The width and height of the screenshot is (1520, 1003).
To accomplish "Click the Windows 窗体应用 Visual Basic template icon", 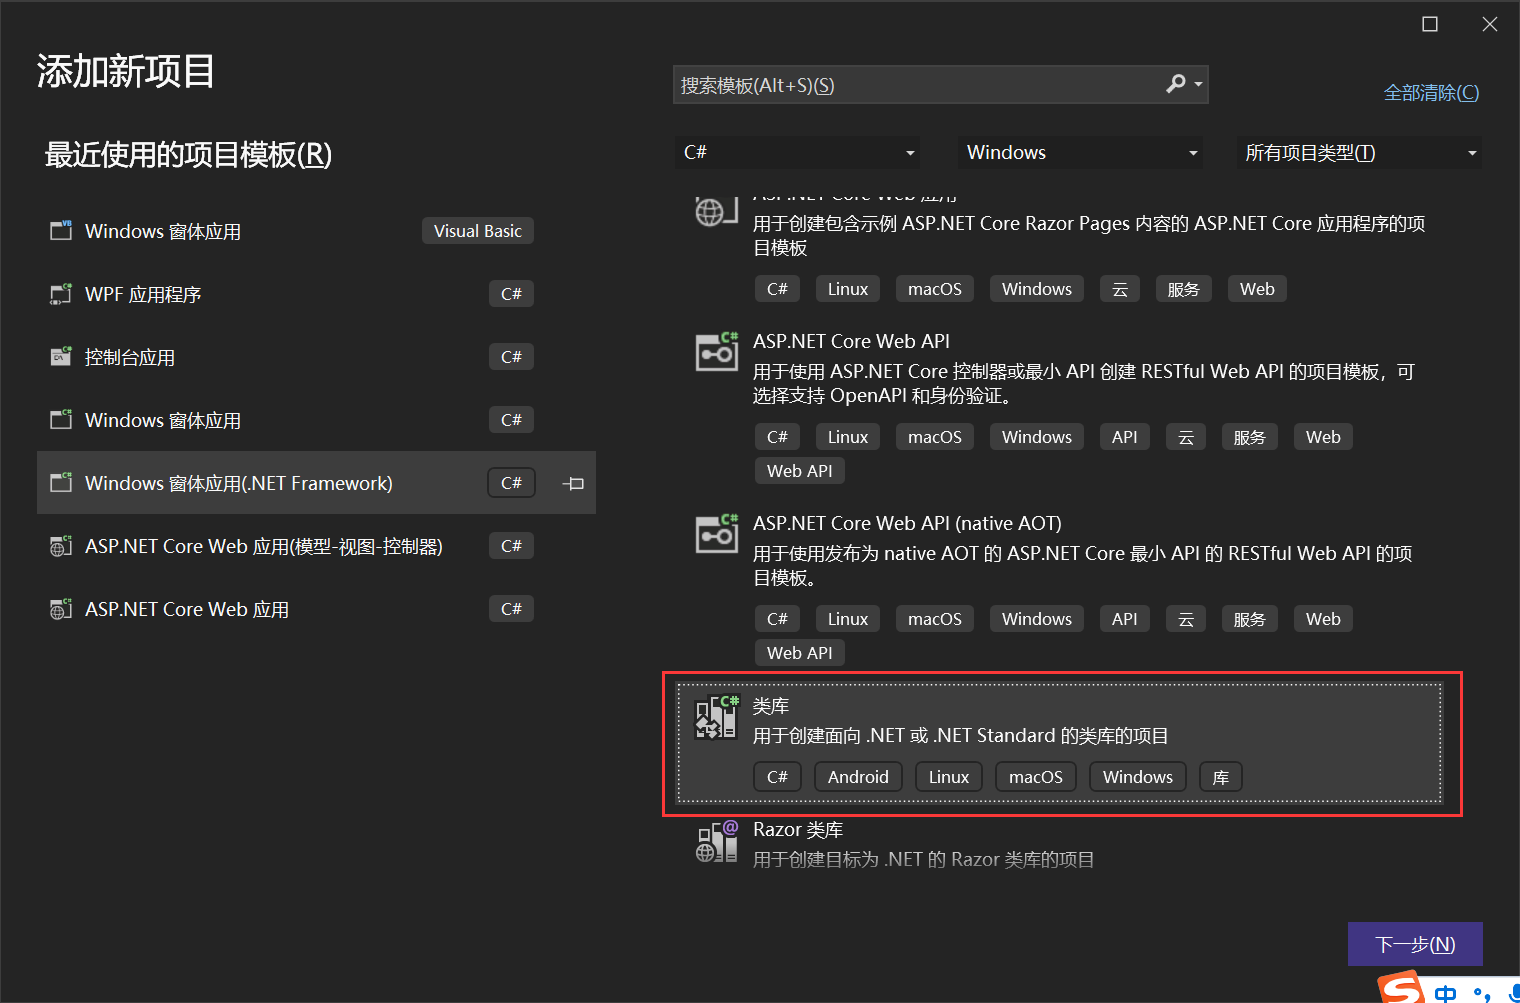I will [x=61, y=231].
